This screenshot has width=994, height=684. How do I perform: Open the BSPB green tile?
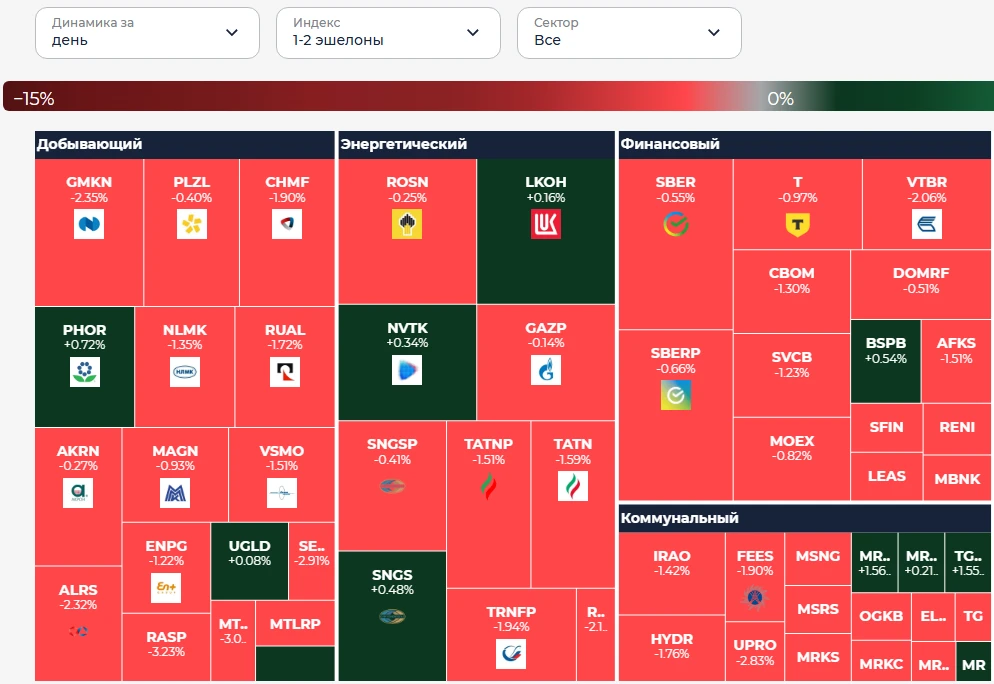click(x=886, y=361)
